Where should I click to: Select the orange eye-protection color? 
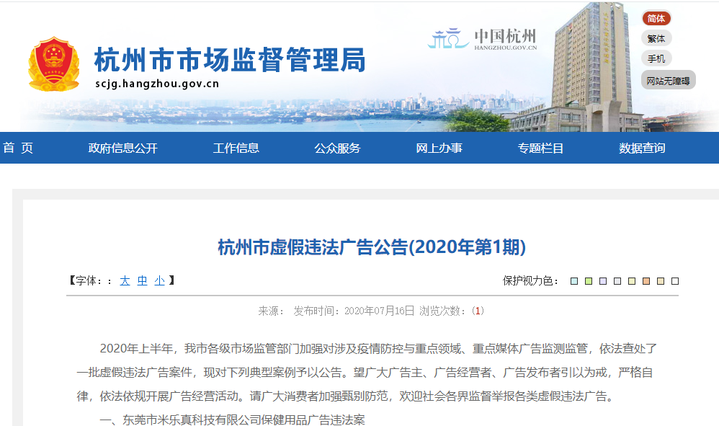click(646, 281)
